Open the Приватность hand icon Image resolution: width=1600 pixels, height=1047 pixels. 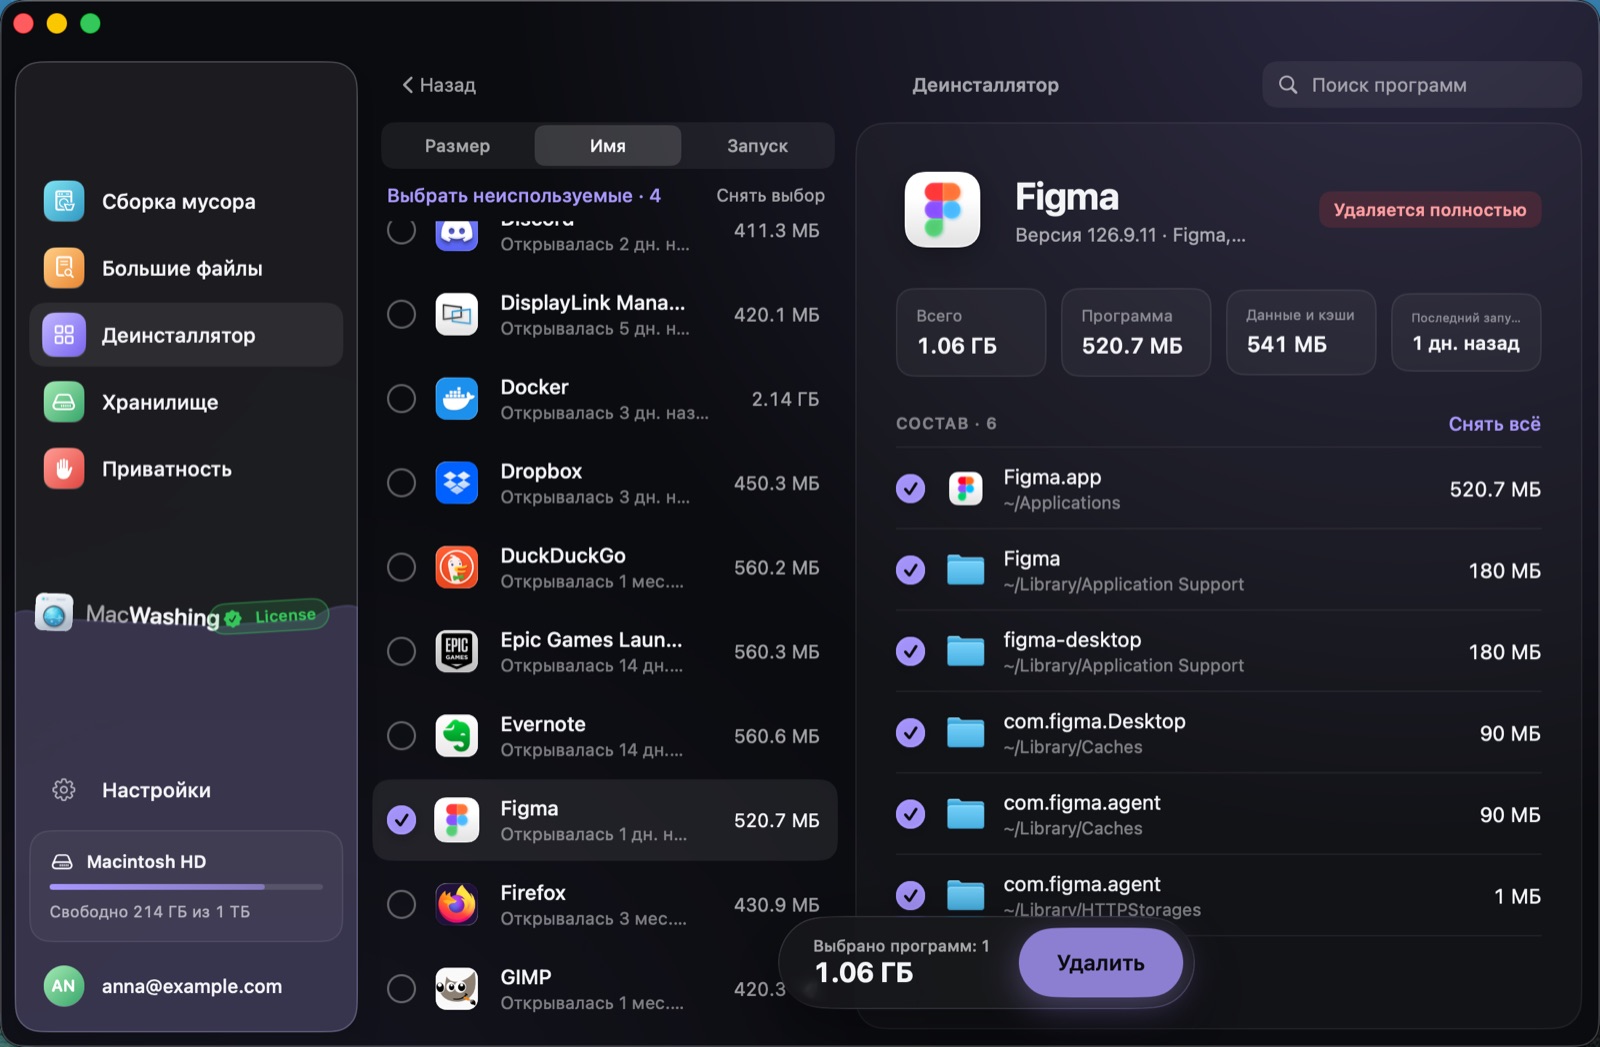click(x=64, y=469)
